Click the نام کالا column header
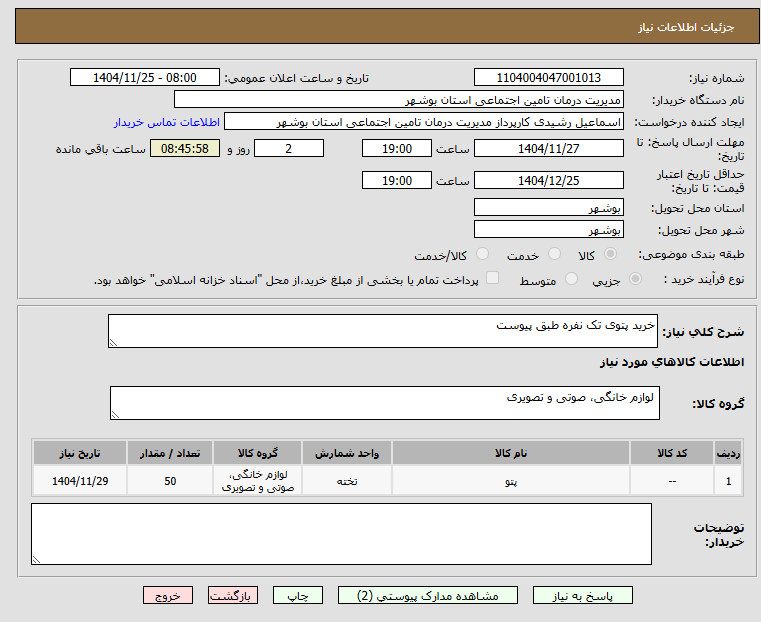Screen dimensions: 761x622 pyautogui.click(x=511, y=453)
